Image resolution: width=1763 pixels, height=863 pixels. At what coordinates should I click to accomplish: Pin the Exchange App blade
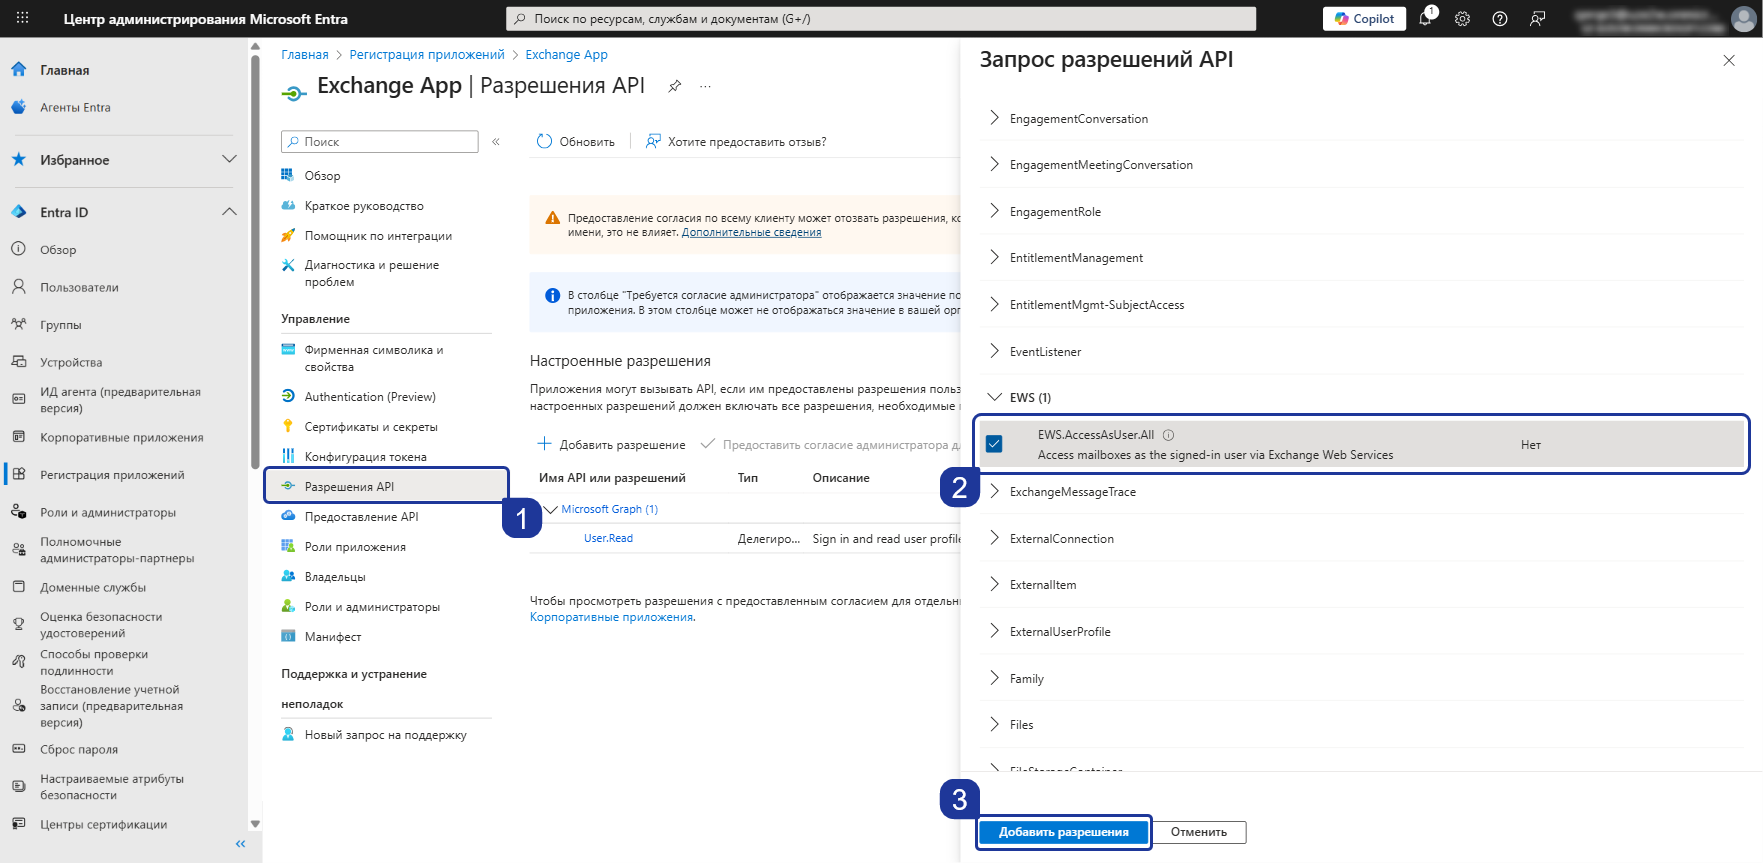click(x=675, y=86)
